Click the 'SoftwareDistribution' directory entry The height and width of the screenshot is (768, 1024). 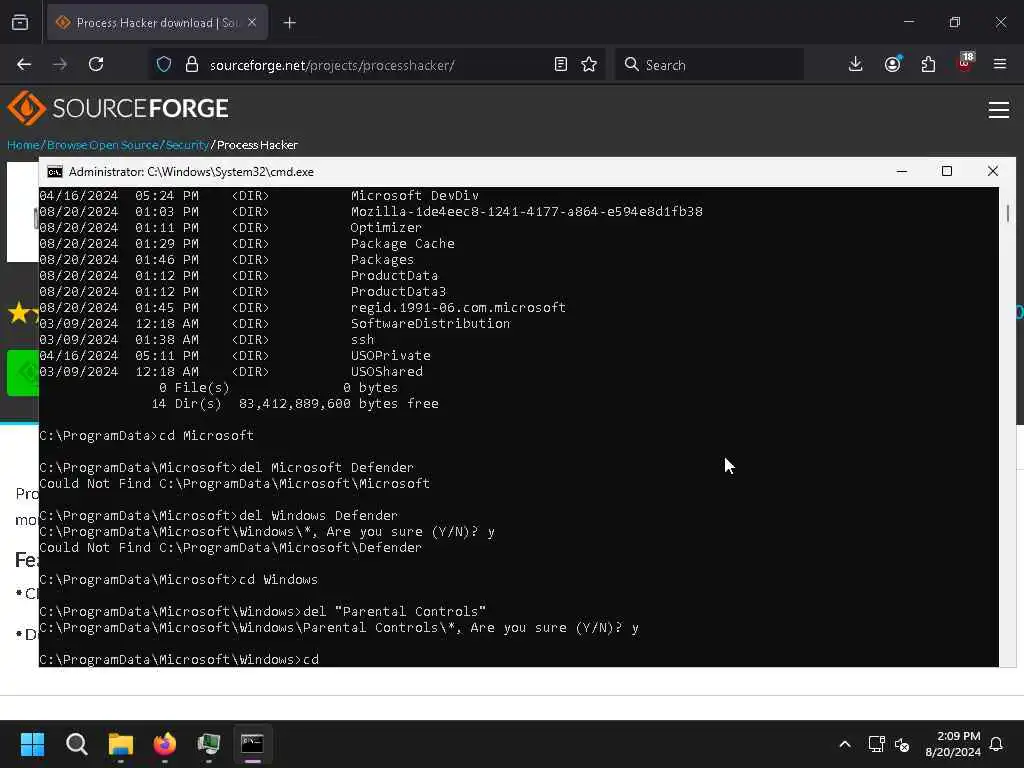(430, 324)
